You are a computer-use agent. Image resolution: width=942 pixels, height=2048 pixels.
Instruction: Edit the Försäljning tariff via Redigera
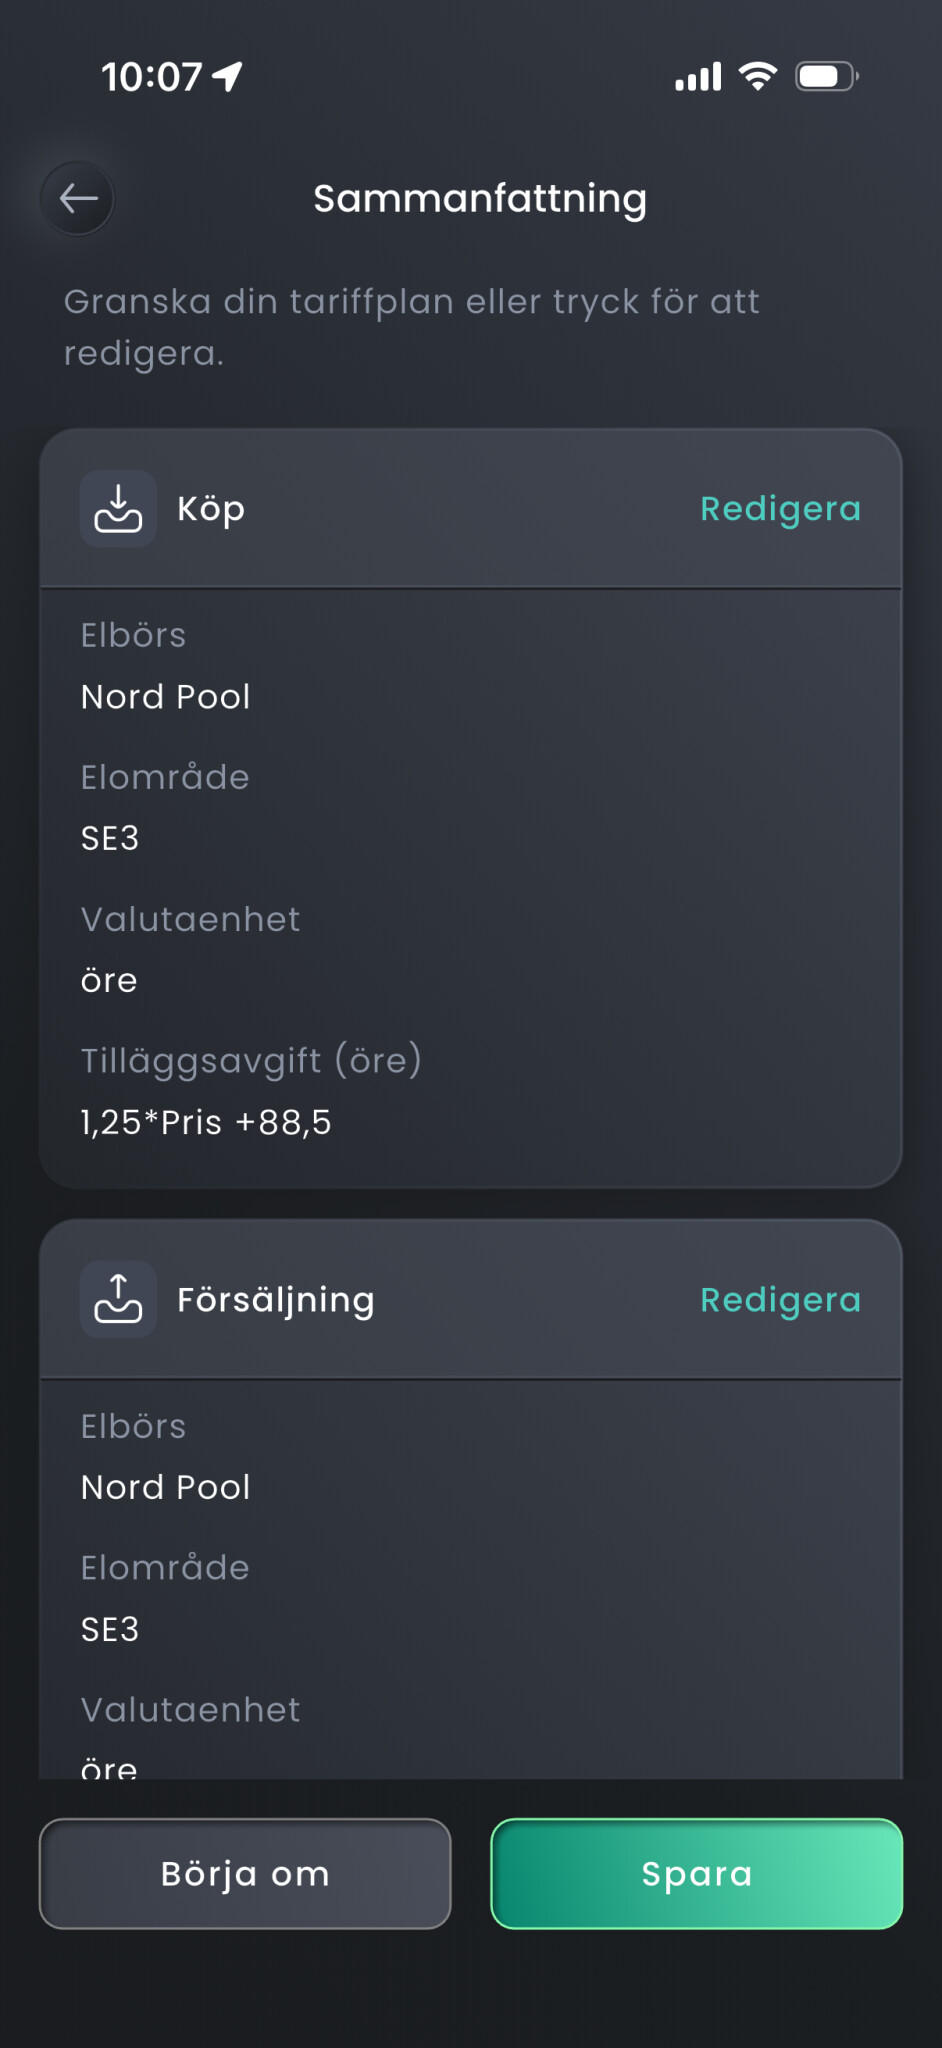pos(780,1300)
